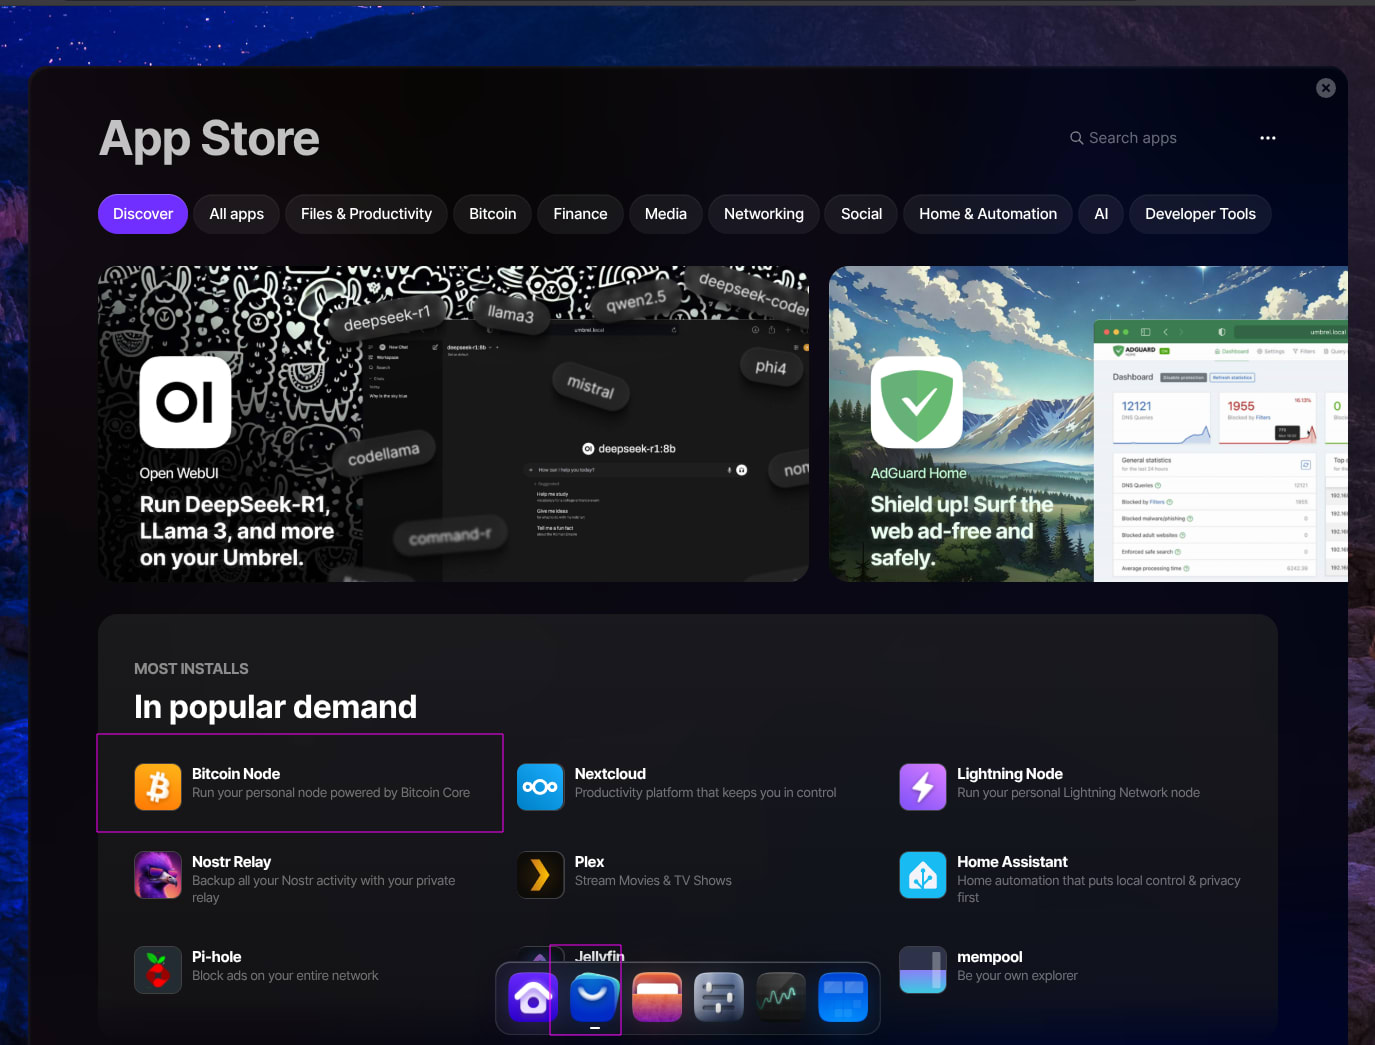The height and width of the screenshot is (1045, 1375).
Task: Click the 'Lightning Node' app title
Action: (1010, 774)
